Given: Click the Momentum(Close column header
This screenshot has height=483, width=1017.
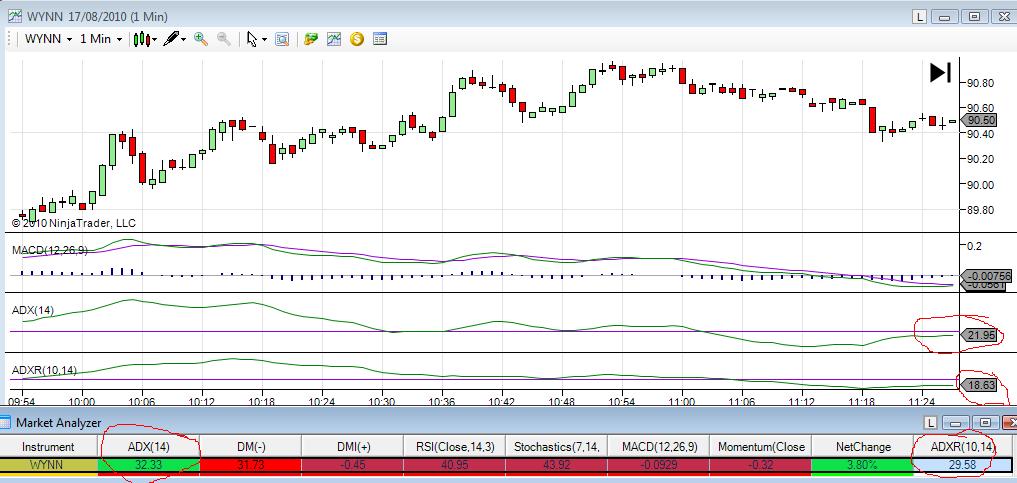Looking at the screenshot, I should tap(760, 447).
